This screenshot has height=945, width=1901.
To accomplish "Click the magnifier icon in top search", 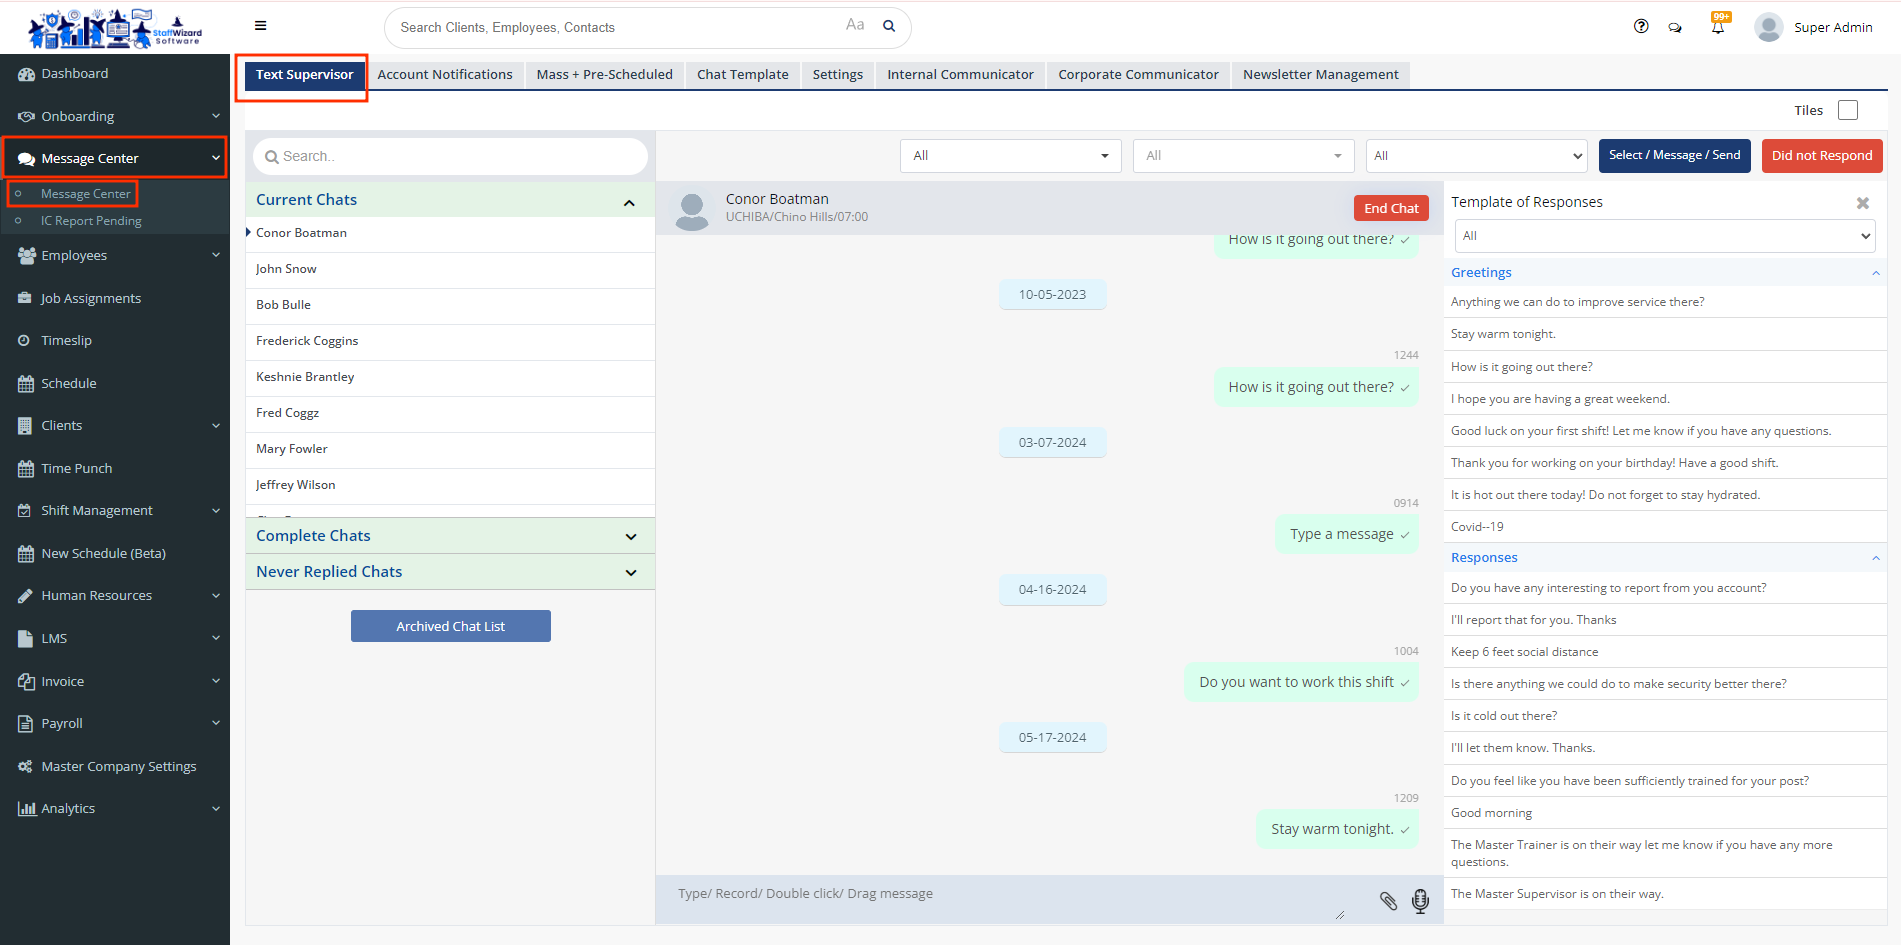I will tap(889, 26).
